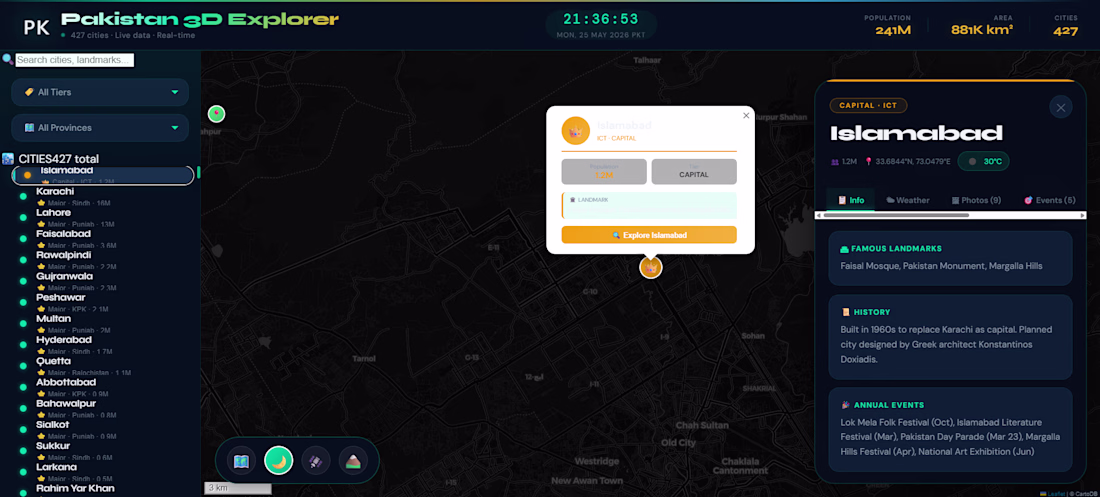Click the PK logo in the header
The height and width of the screenshot is (497, 1100).
[x=36, y=27]
